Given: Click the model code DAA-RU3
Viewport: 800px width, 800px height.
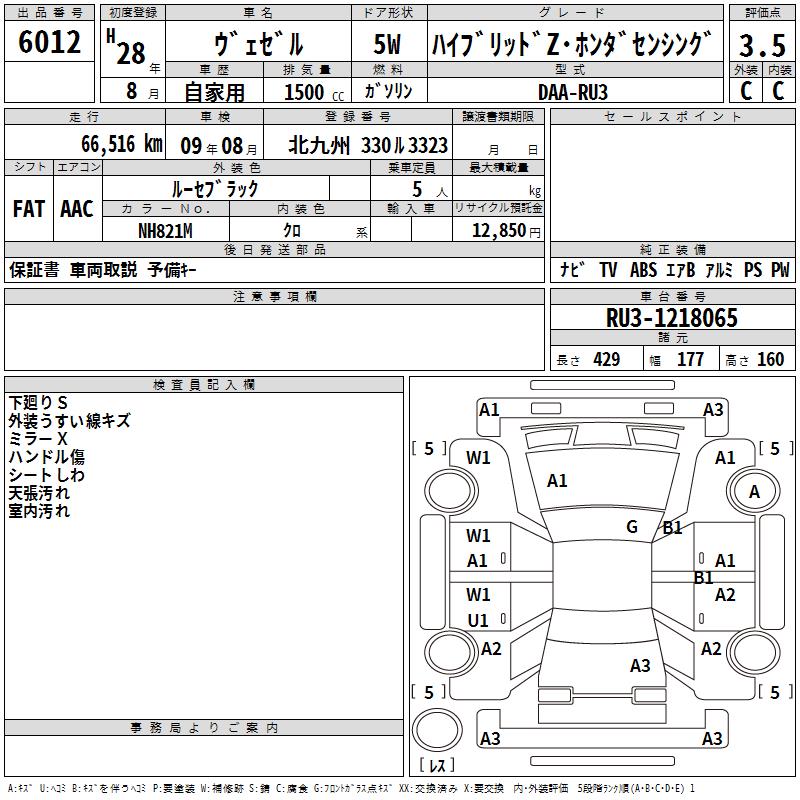Looking at the screenshot, I should click(573, 92).
